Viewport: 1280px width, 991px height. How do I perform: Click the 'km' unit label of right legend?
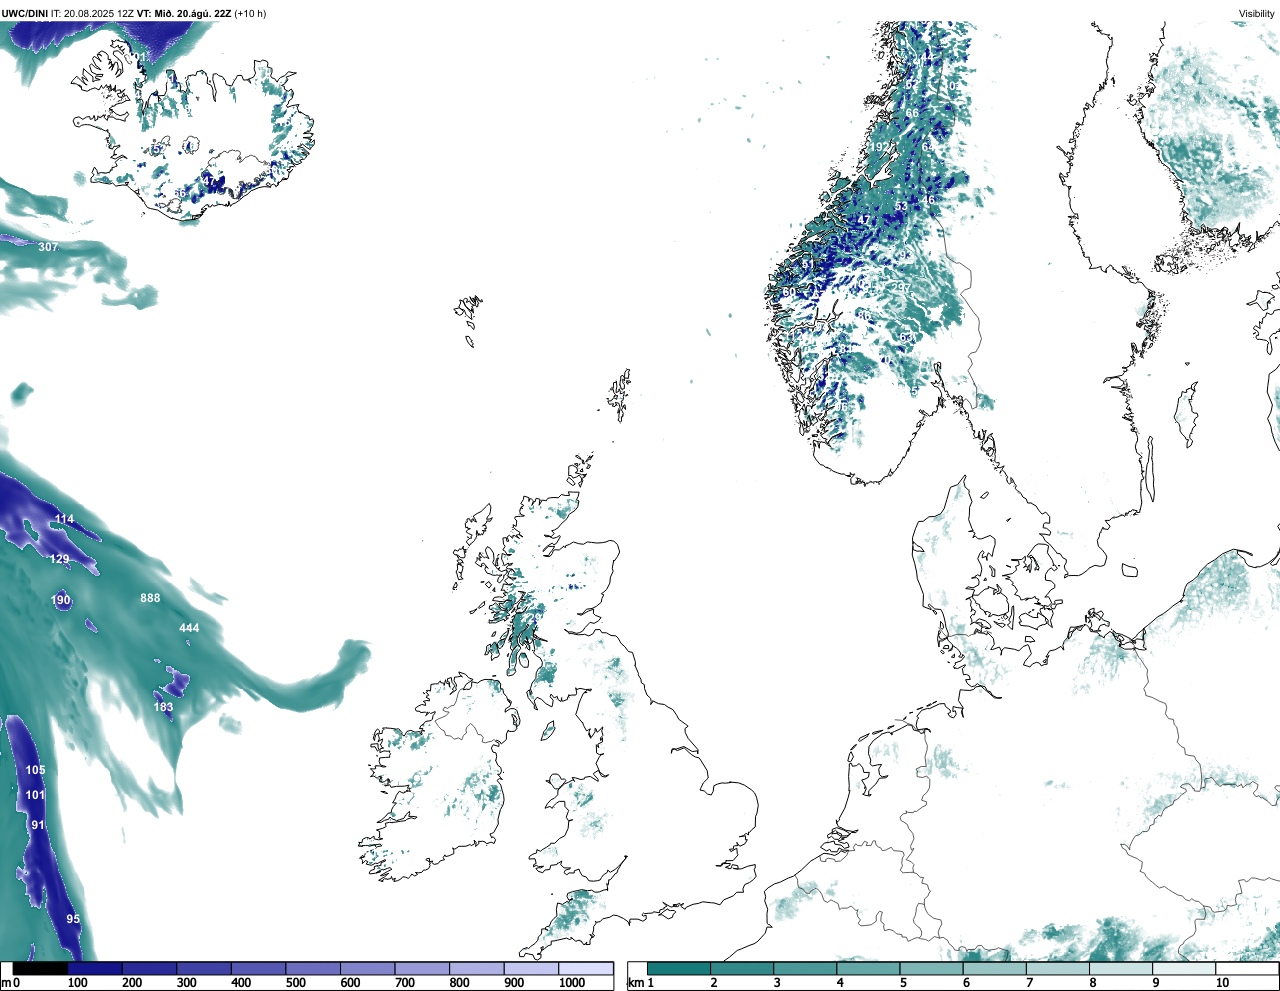(635, 983)
